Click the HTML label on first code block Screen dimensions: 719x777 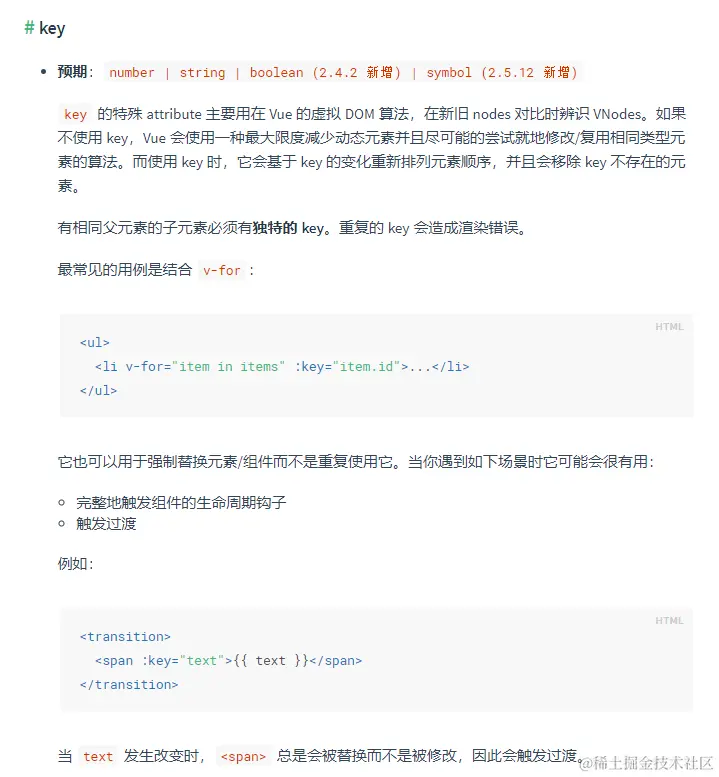(x=669, y=327)
